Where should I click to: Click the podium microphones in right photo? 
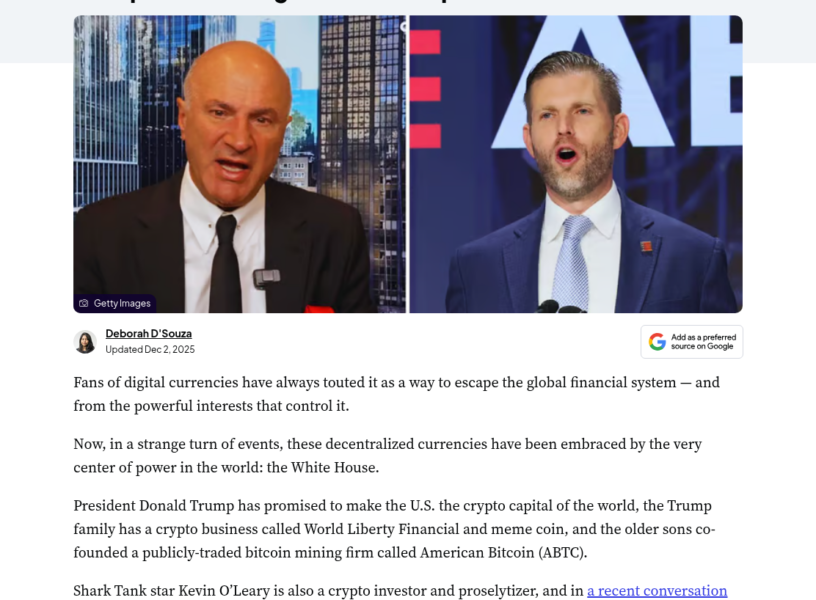pos(562,307)
